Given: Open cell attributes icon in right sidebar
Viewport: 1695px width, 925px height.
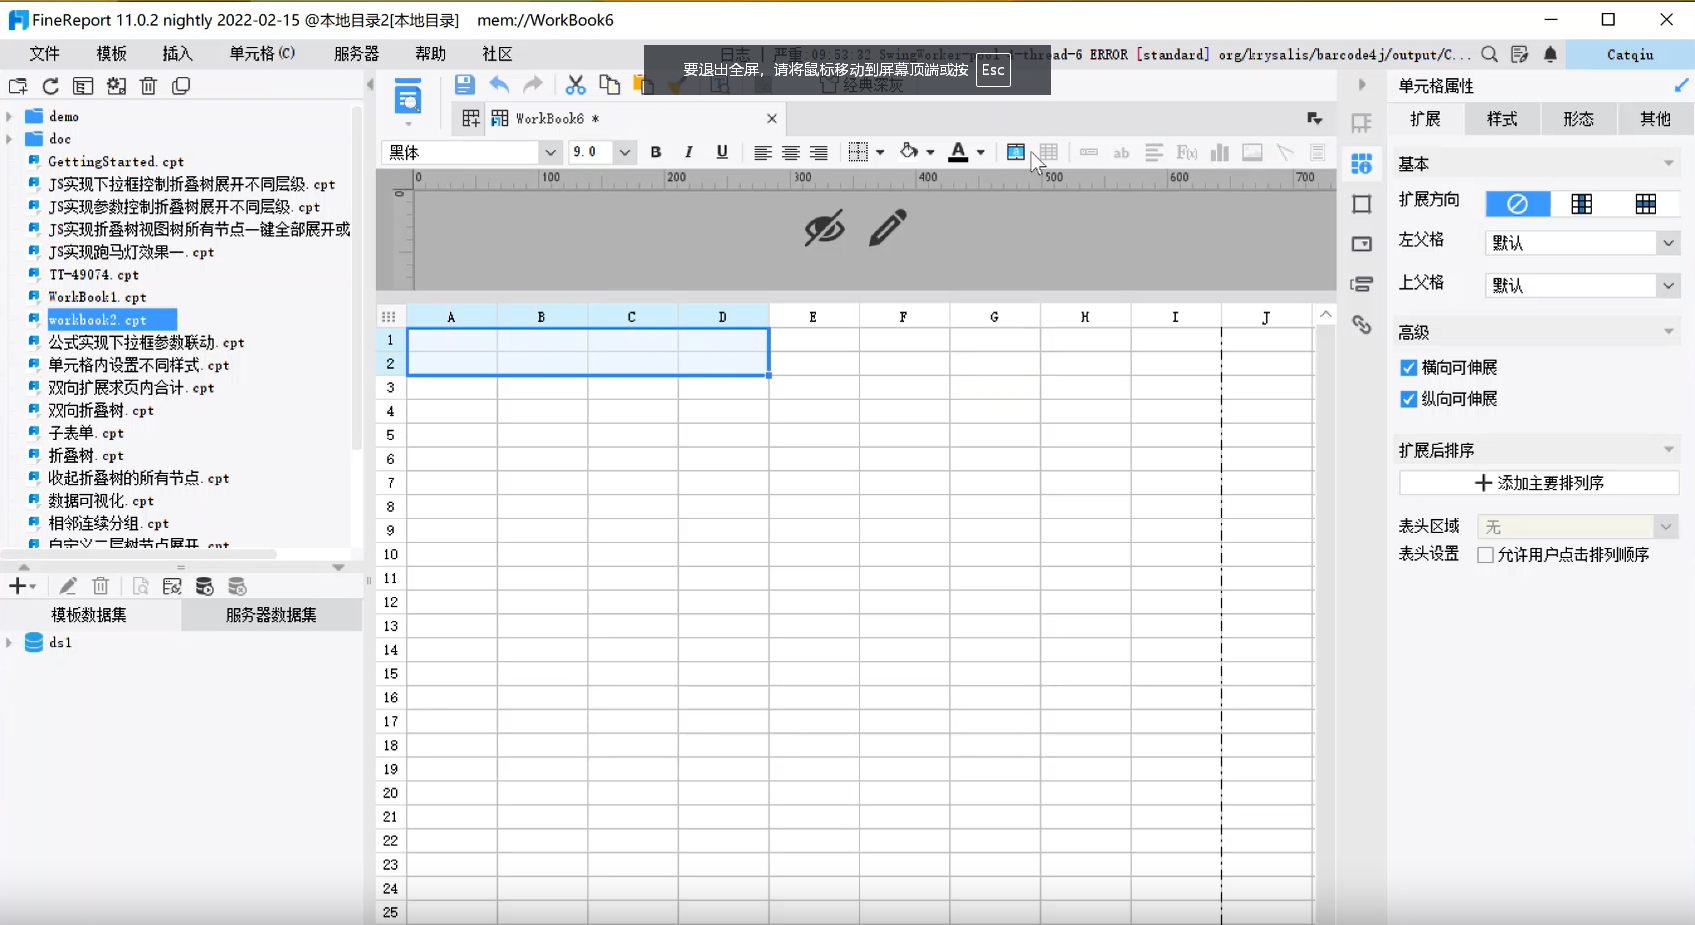Looking at the screenshot, I should click(x=1362, y=163).
